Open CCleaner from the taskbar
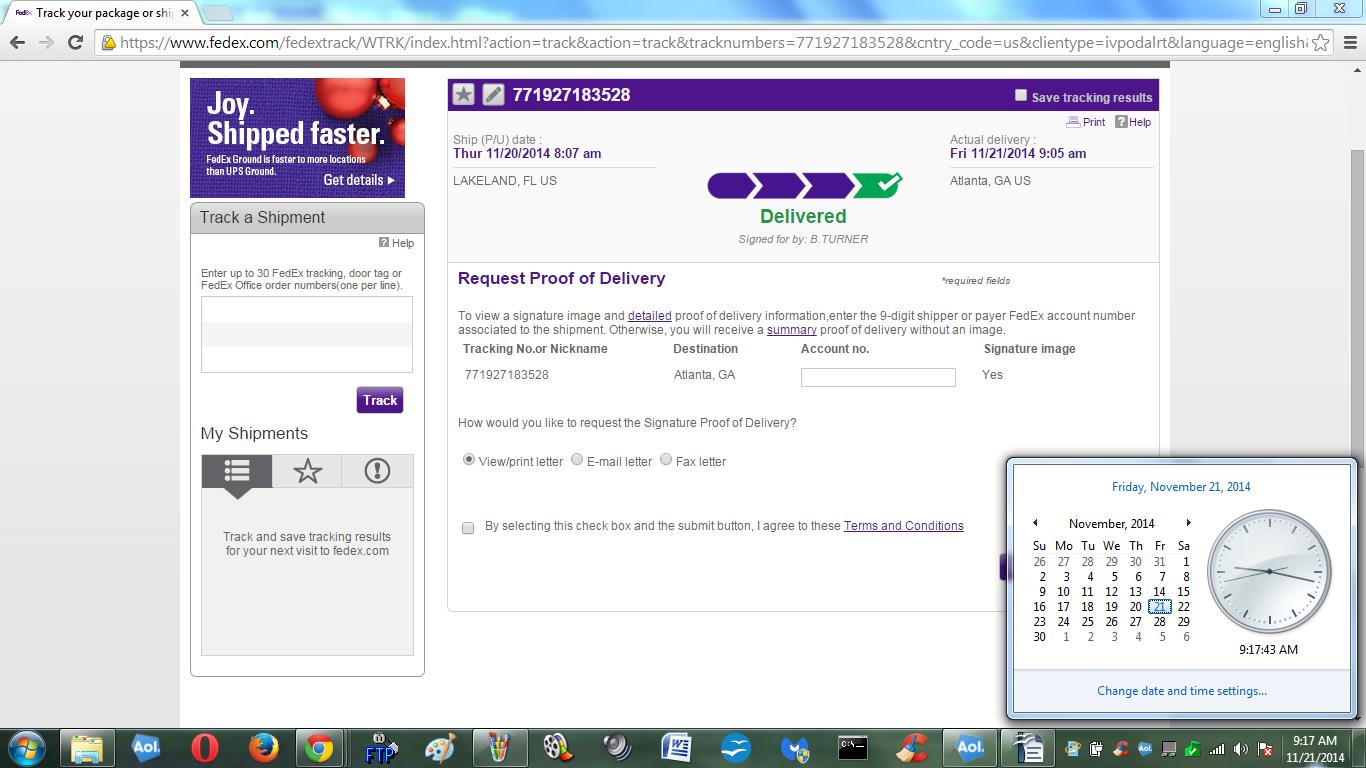 click(912, 748)
